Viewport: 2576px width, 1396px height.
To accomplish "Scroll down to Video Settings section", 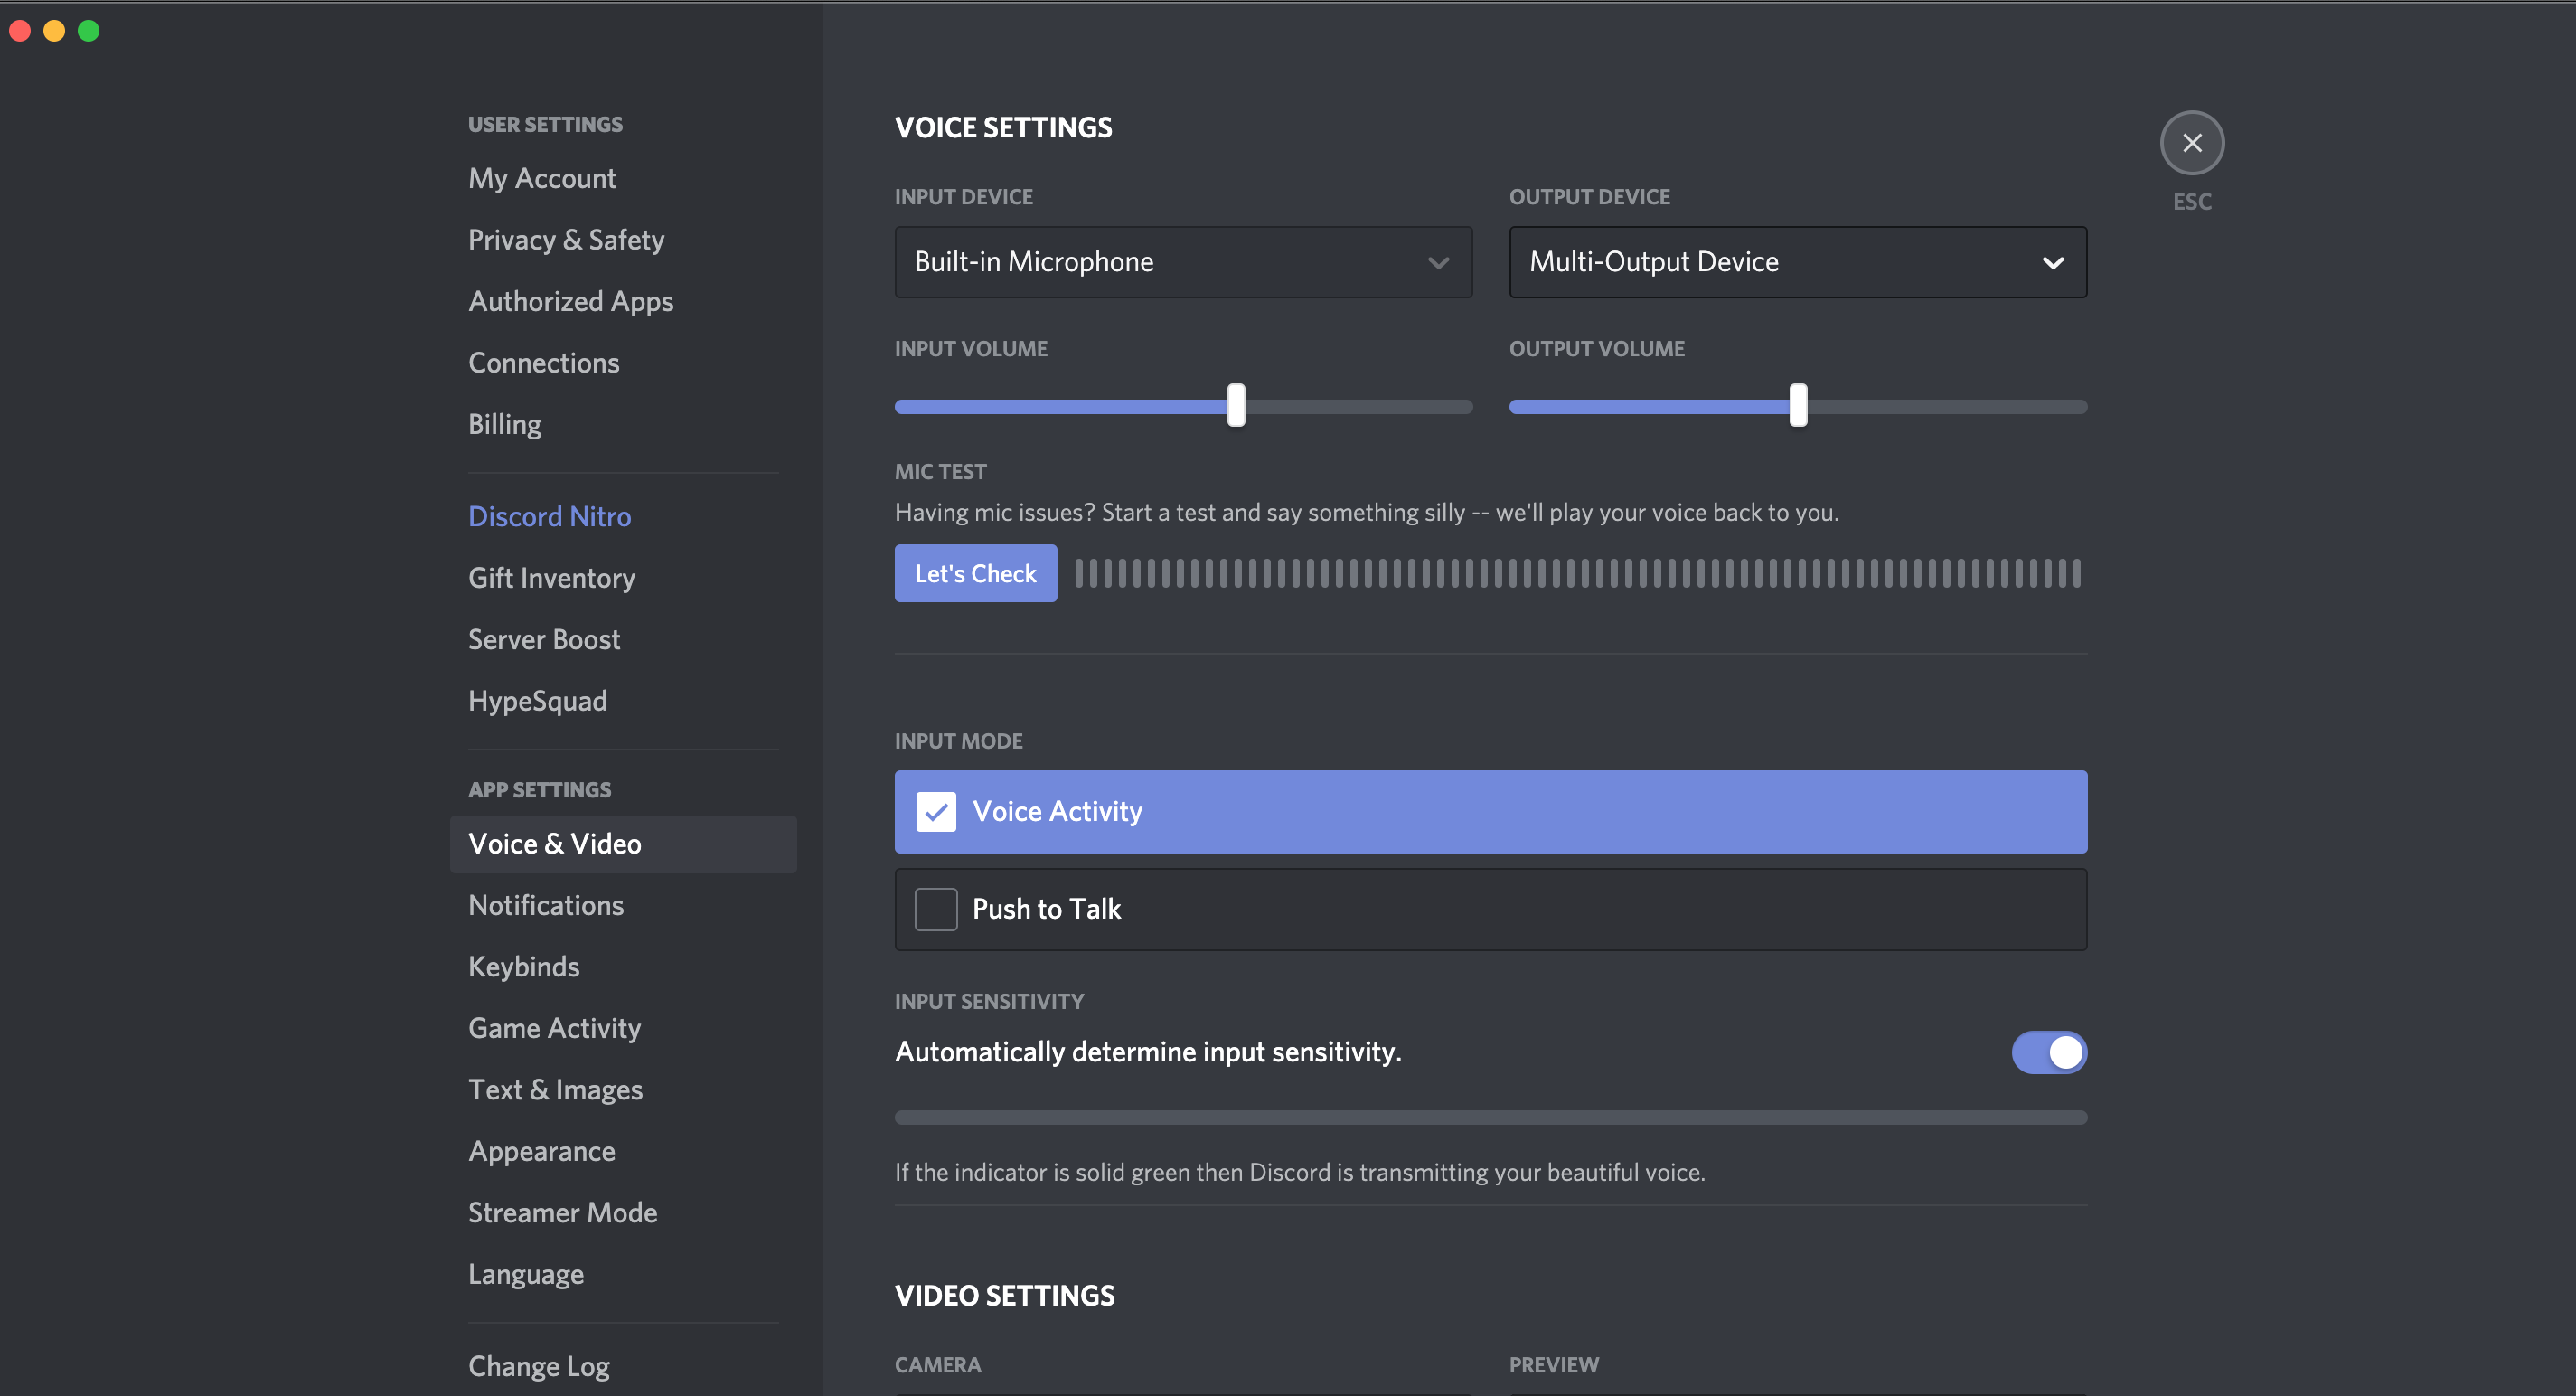I will tap(1001, 1293).
